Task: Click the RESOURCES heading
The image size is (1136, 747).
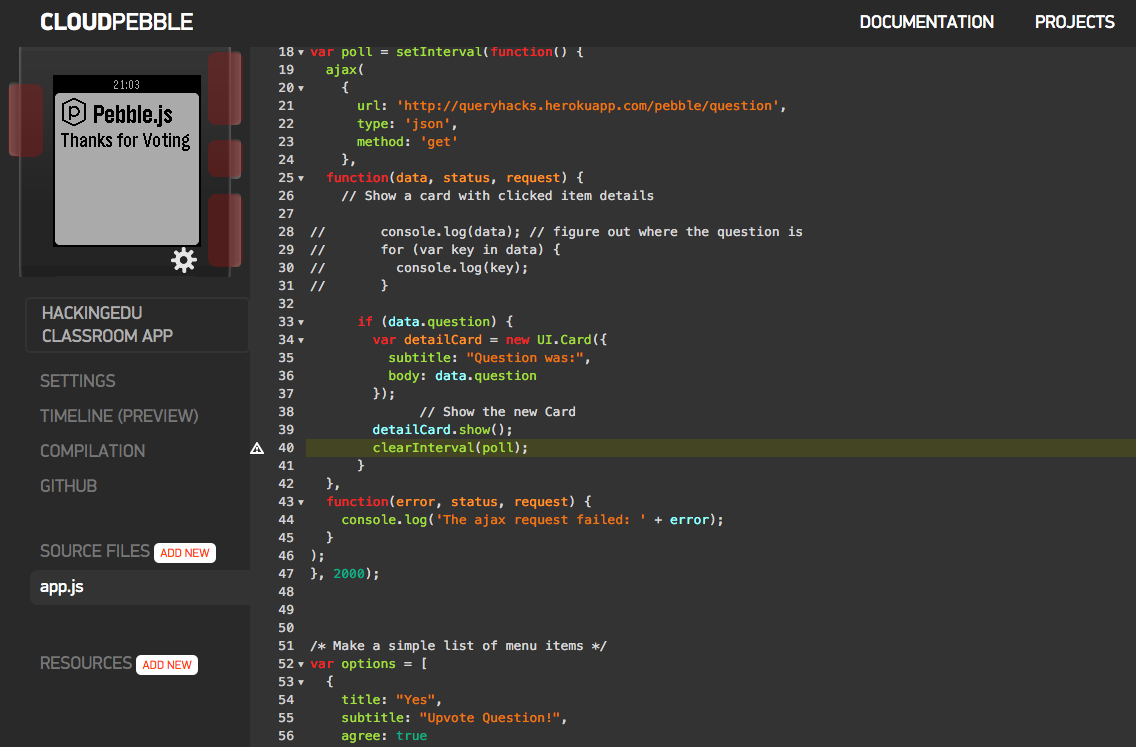Action: [x=85, y=664]
